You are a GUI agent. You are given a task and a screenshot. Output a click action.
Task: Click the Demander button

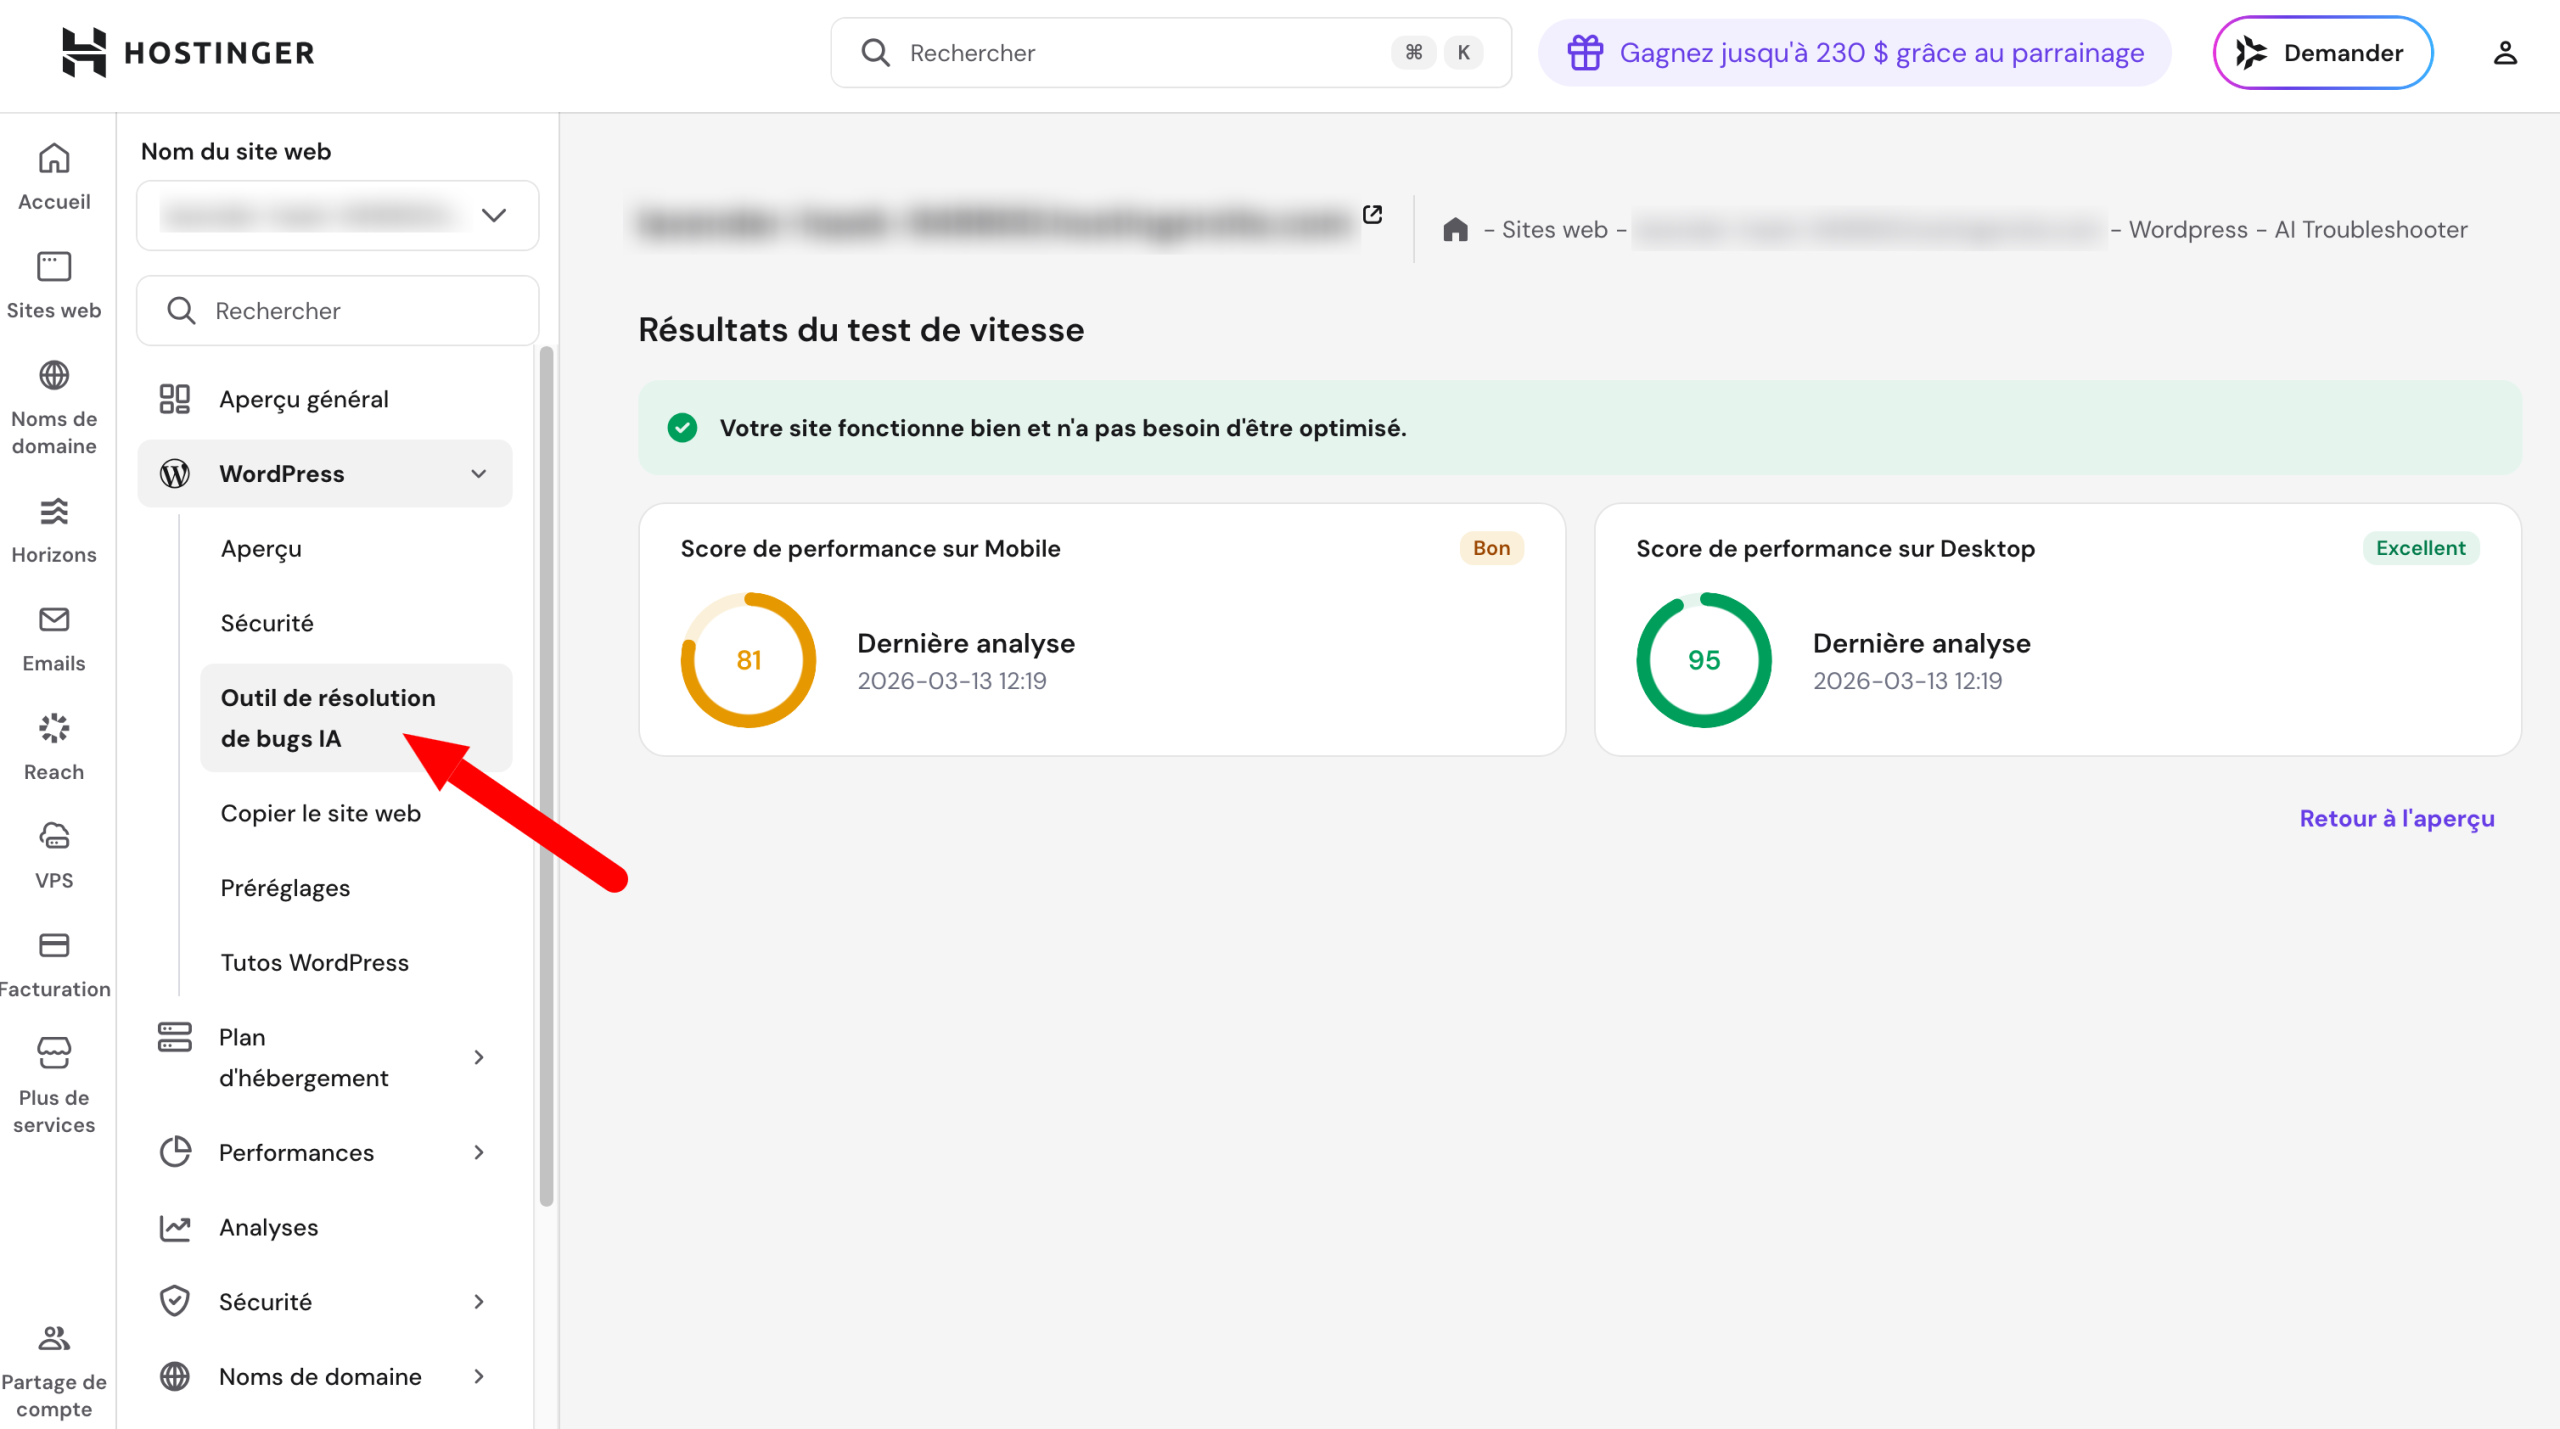[2322, 52]
